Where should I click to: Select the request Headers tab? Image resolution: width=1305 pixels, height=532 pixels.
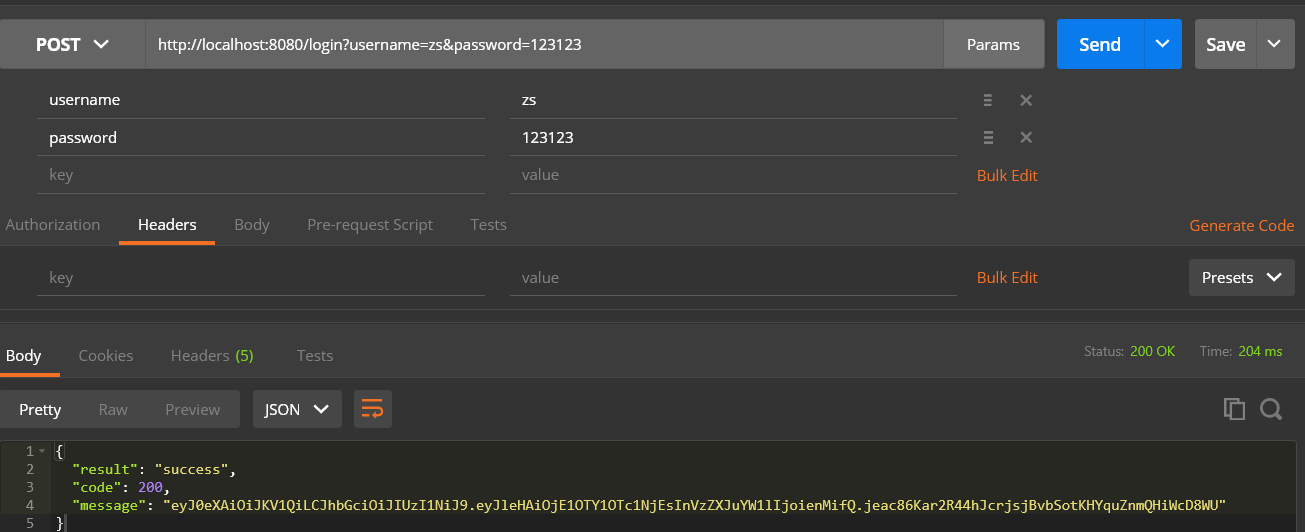point(167,225)
